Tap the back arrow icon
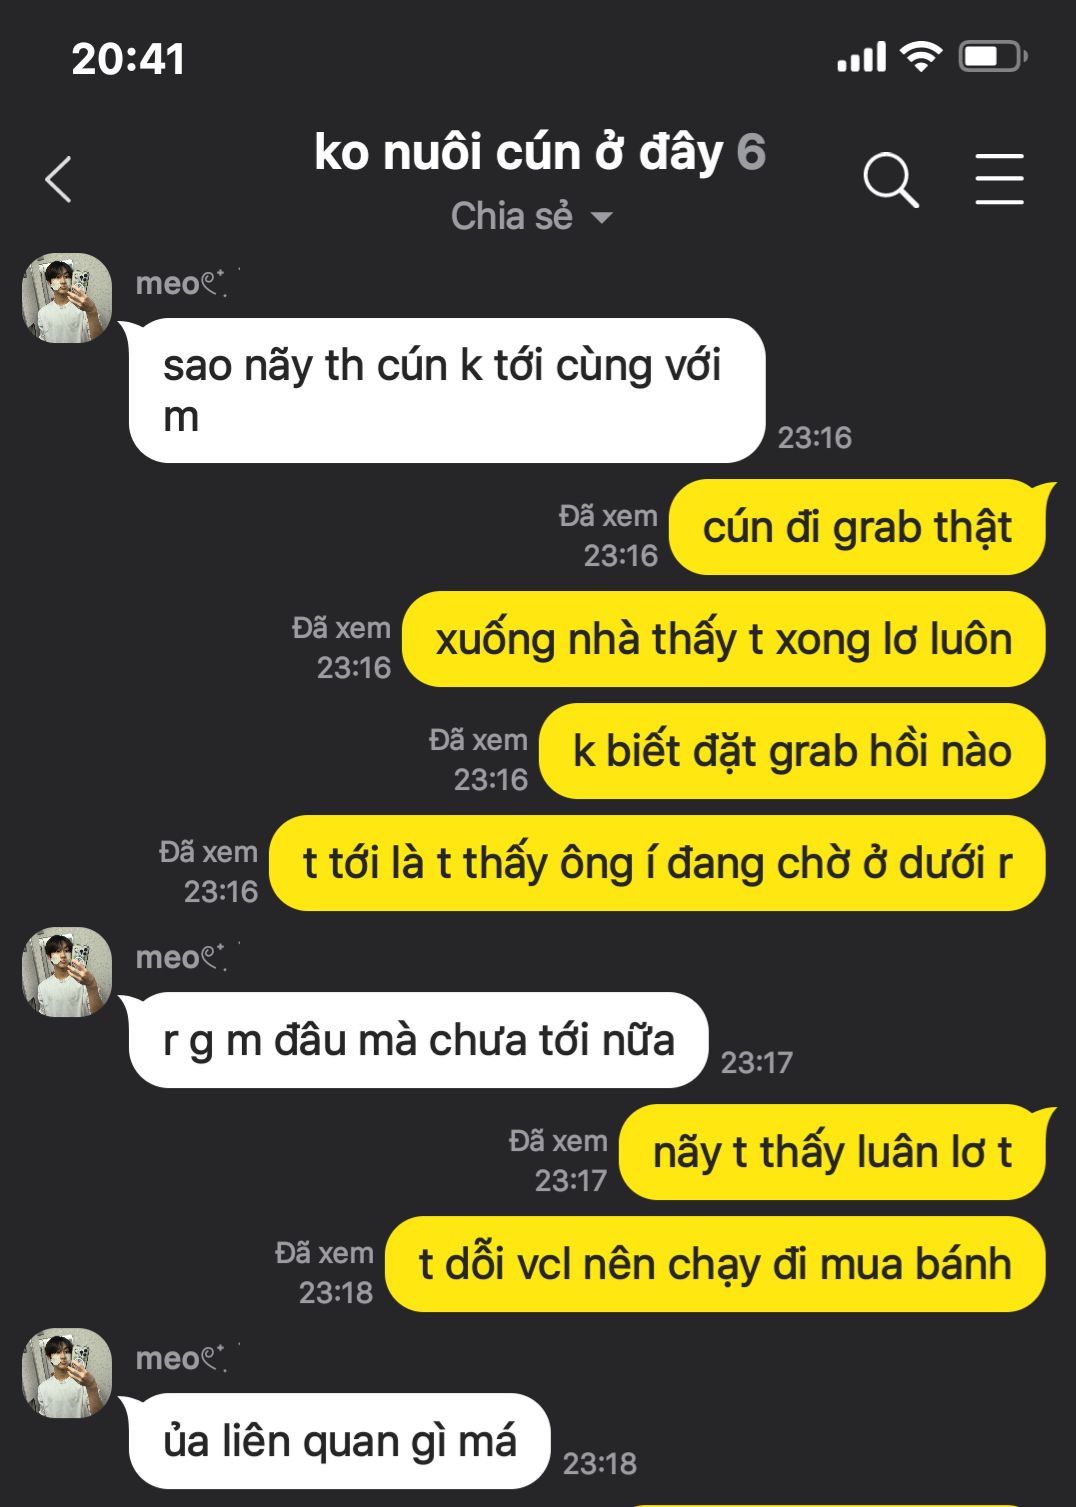Image resolution: width=1076 pixels, height=1507 pixels. click(x=59, y=180)
